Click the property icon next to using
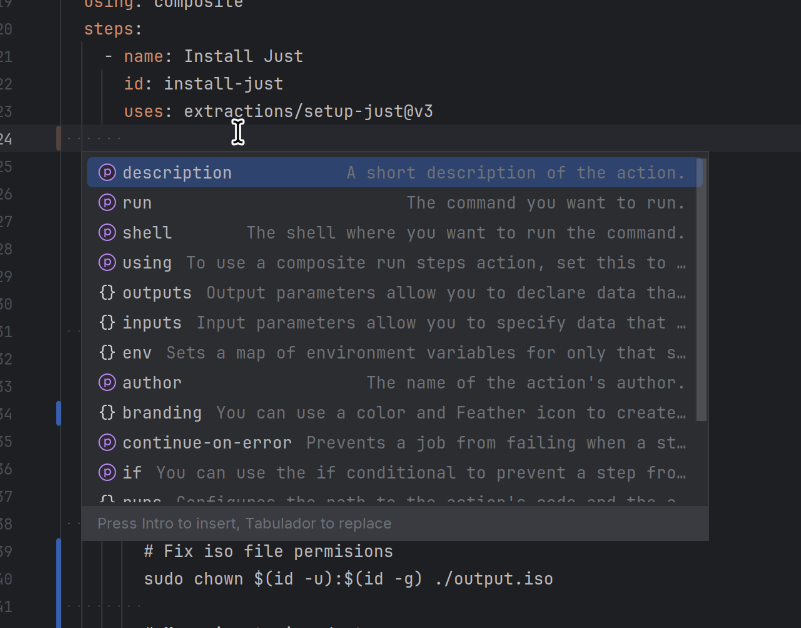The image size is (801, 628). click(107, 263)
